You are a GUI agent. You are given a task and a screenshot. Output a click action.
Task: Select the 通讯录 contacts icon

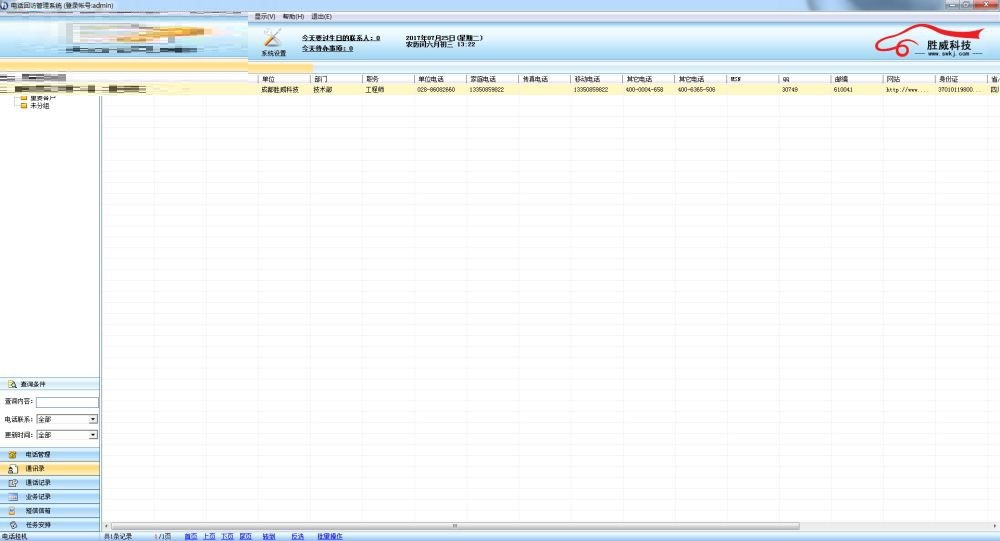pos(13,468)
